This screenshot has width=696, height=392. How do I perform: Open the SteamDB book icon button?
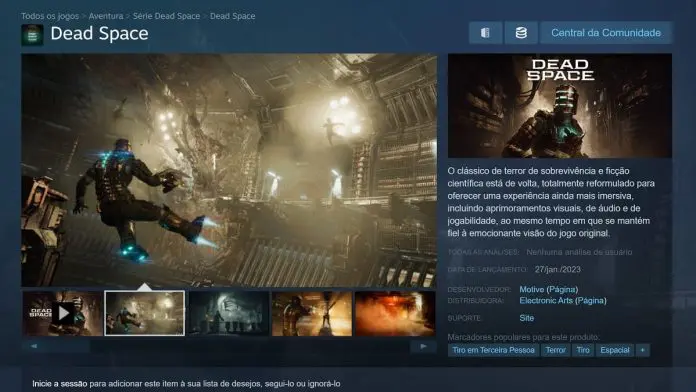[x=485, y=33]
